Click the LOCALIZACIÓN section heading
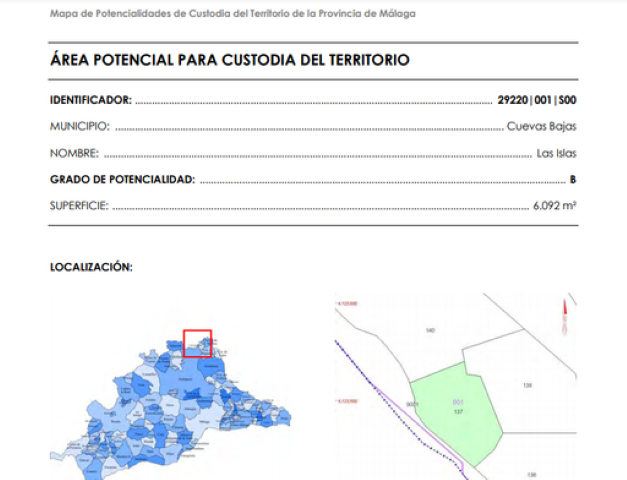Image resolution: width=627 pixels, height=480 pixels. point(91,267)
